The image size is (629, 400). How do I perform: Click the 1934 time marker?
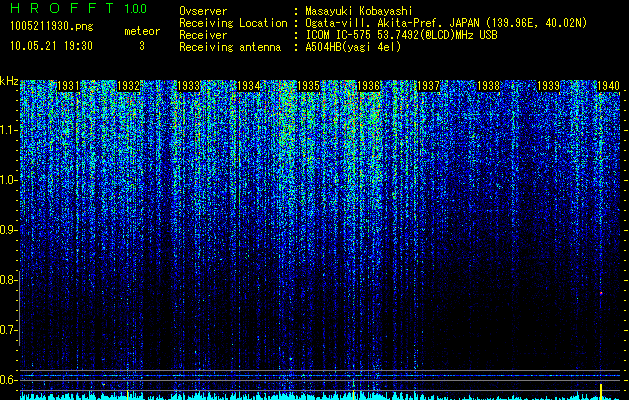[x=248, y=86]
